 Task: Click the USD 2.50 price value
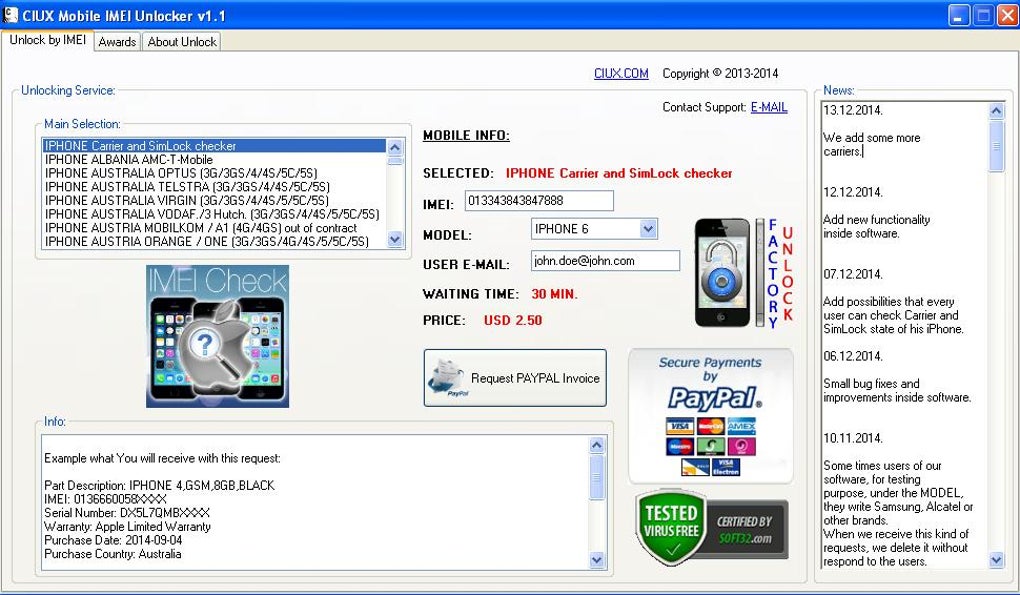513,320
